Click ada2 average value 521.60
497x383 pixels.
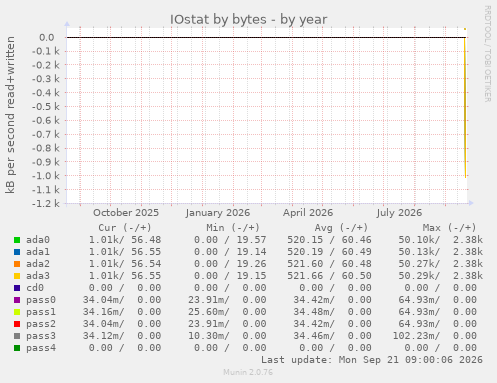[305, 264]
